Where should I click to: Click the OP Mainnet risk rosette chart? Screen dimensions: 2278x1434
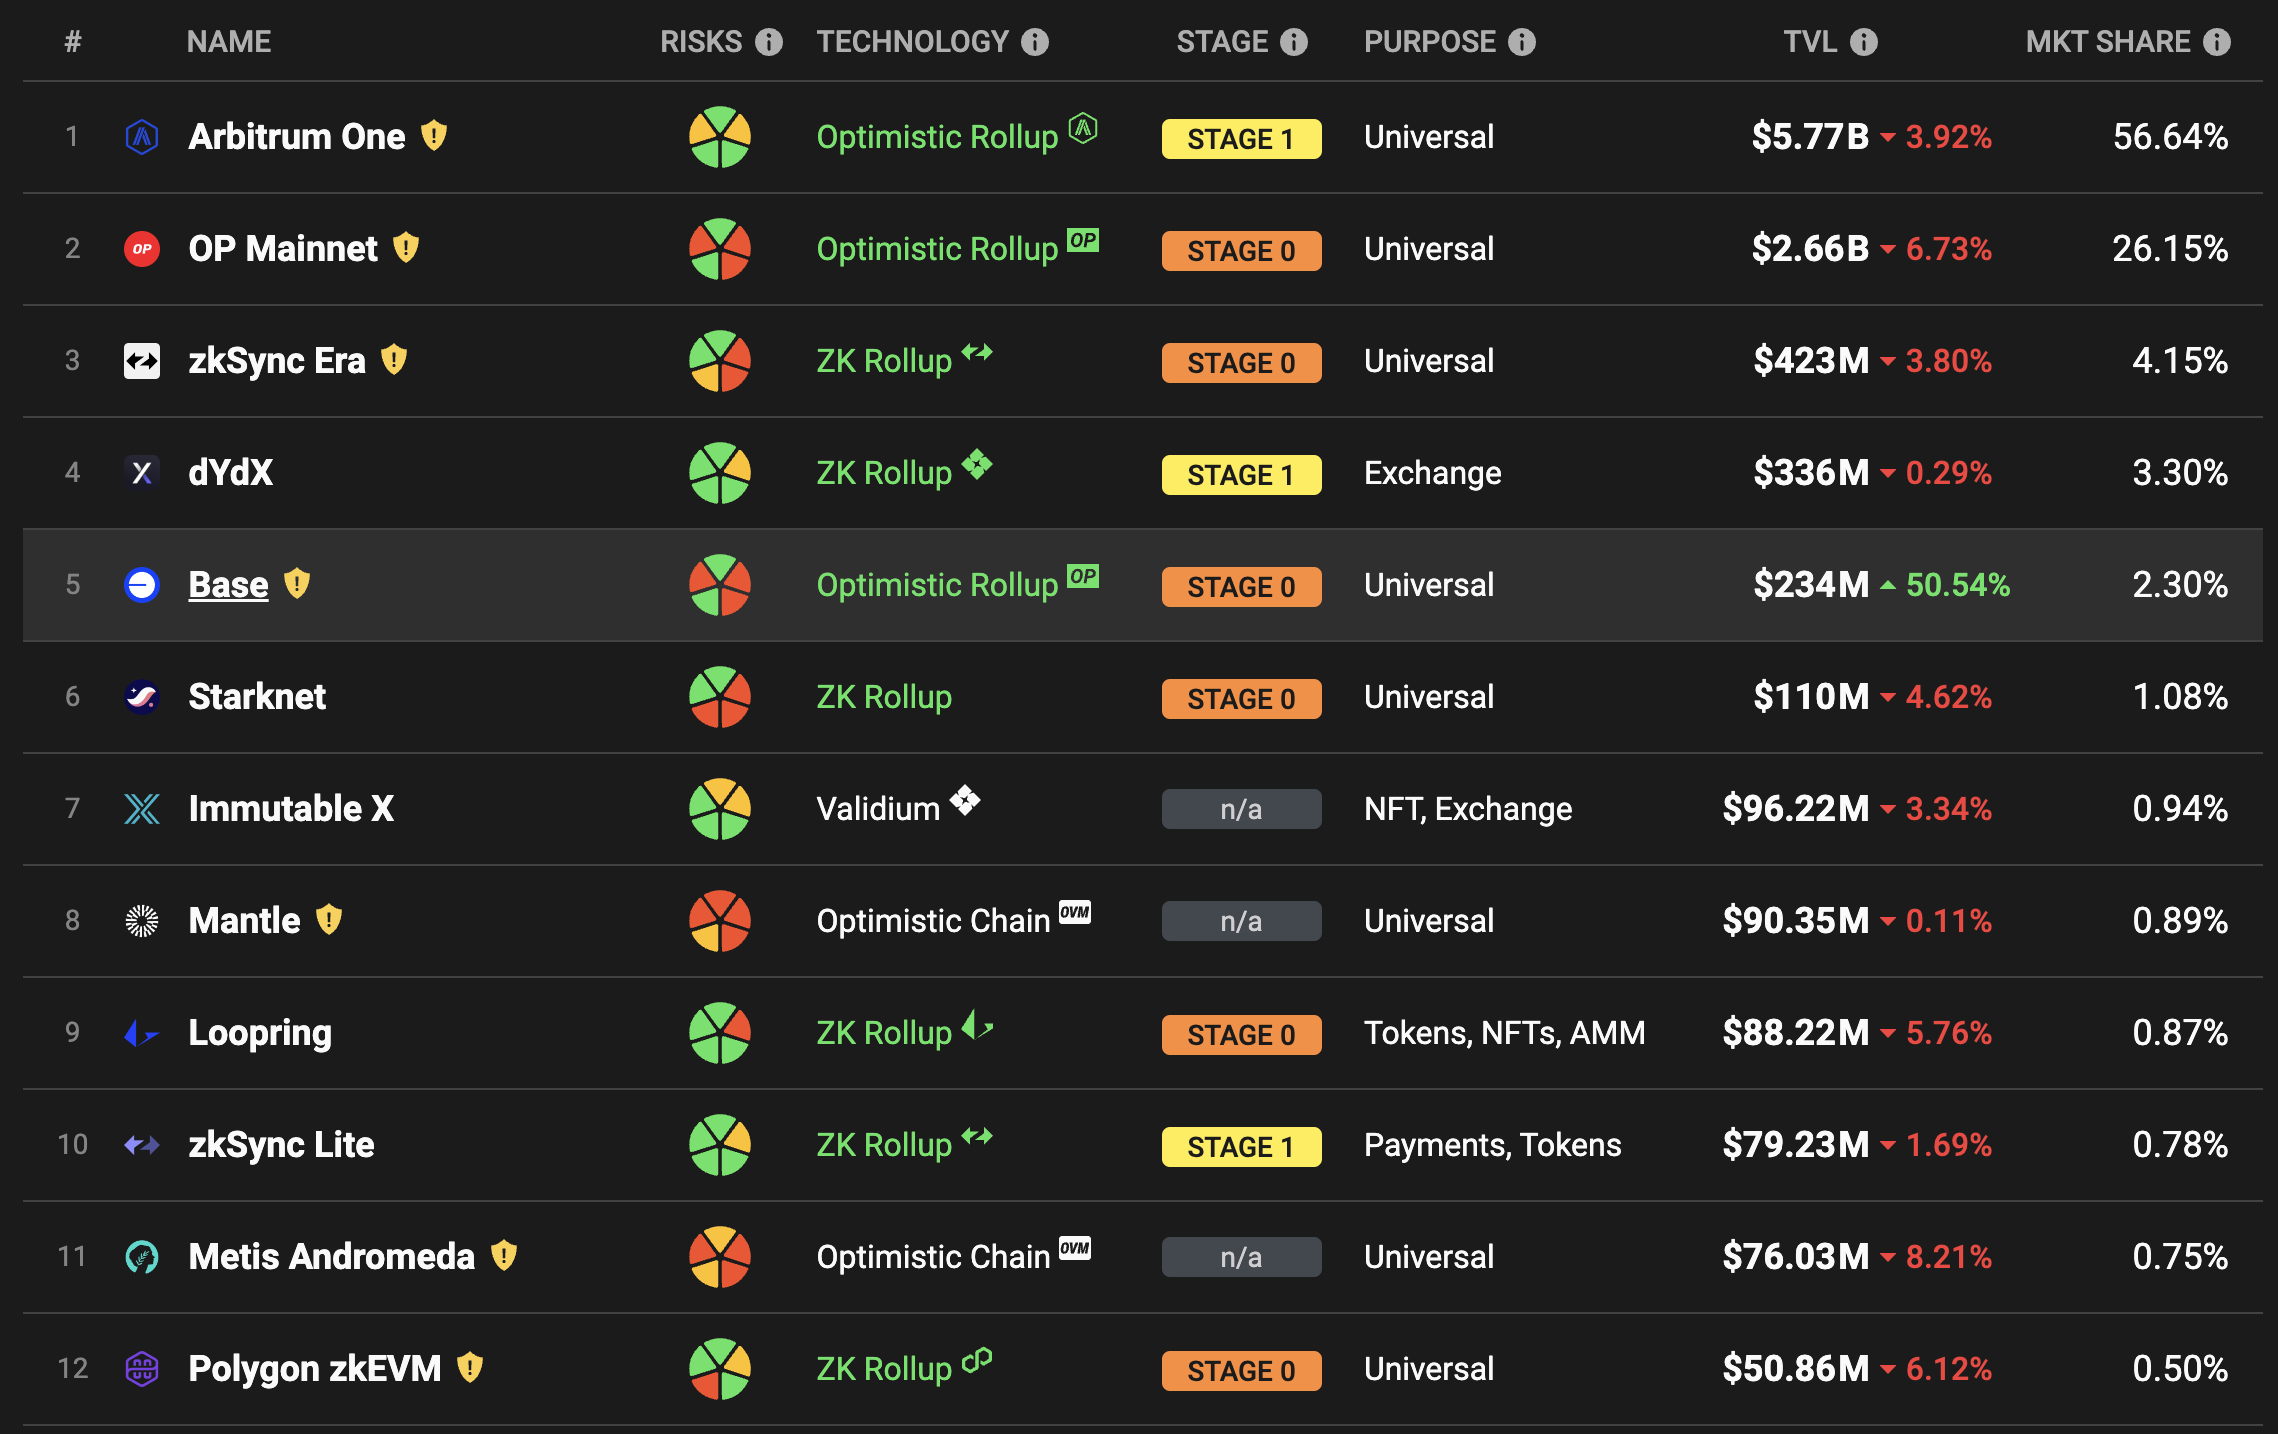point(720,249)
